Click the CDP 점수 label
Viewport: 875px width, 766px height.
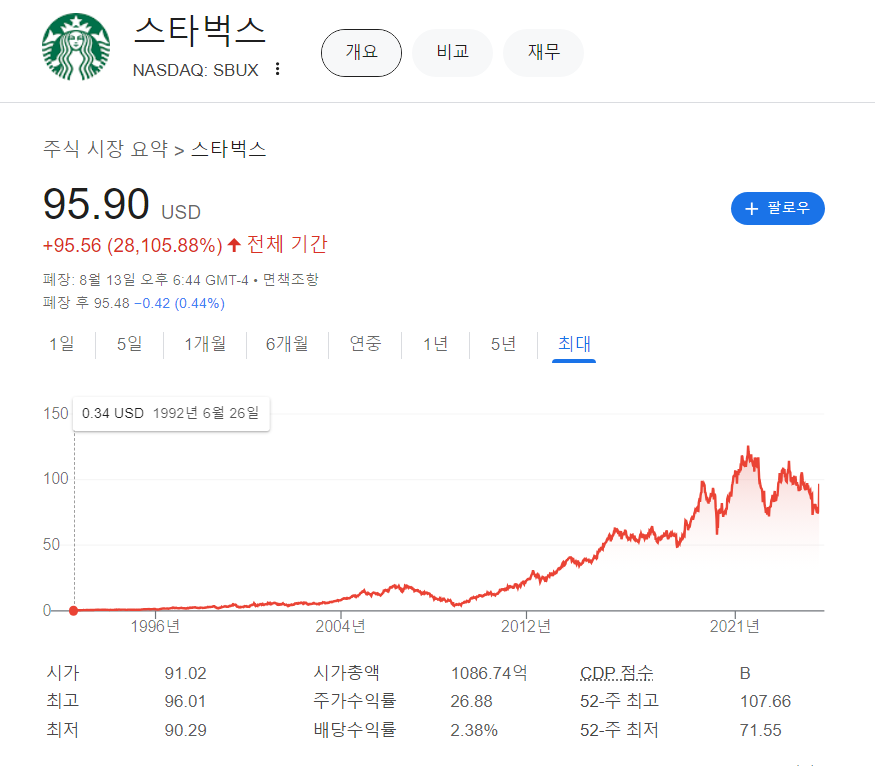617,673
